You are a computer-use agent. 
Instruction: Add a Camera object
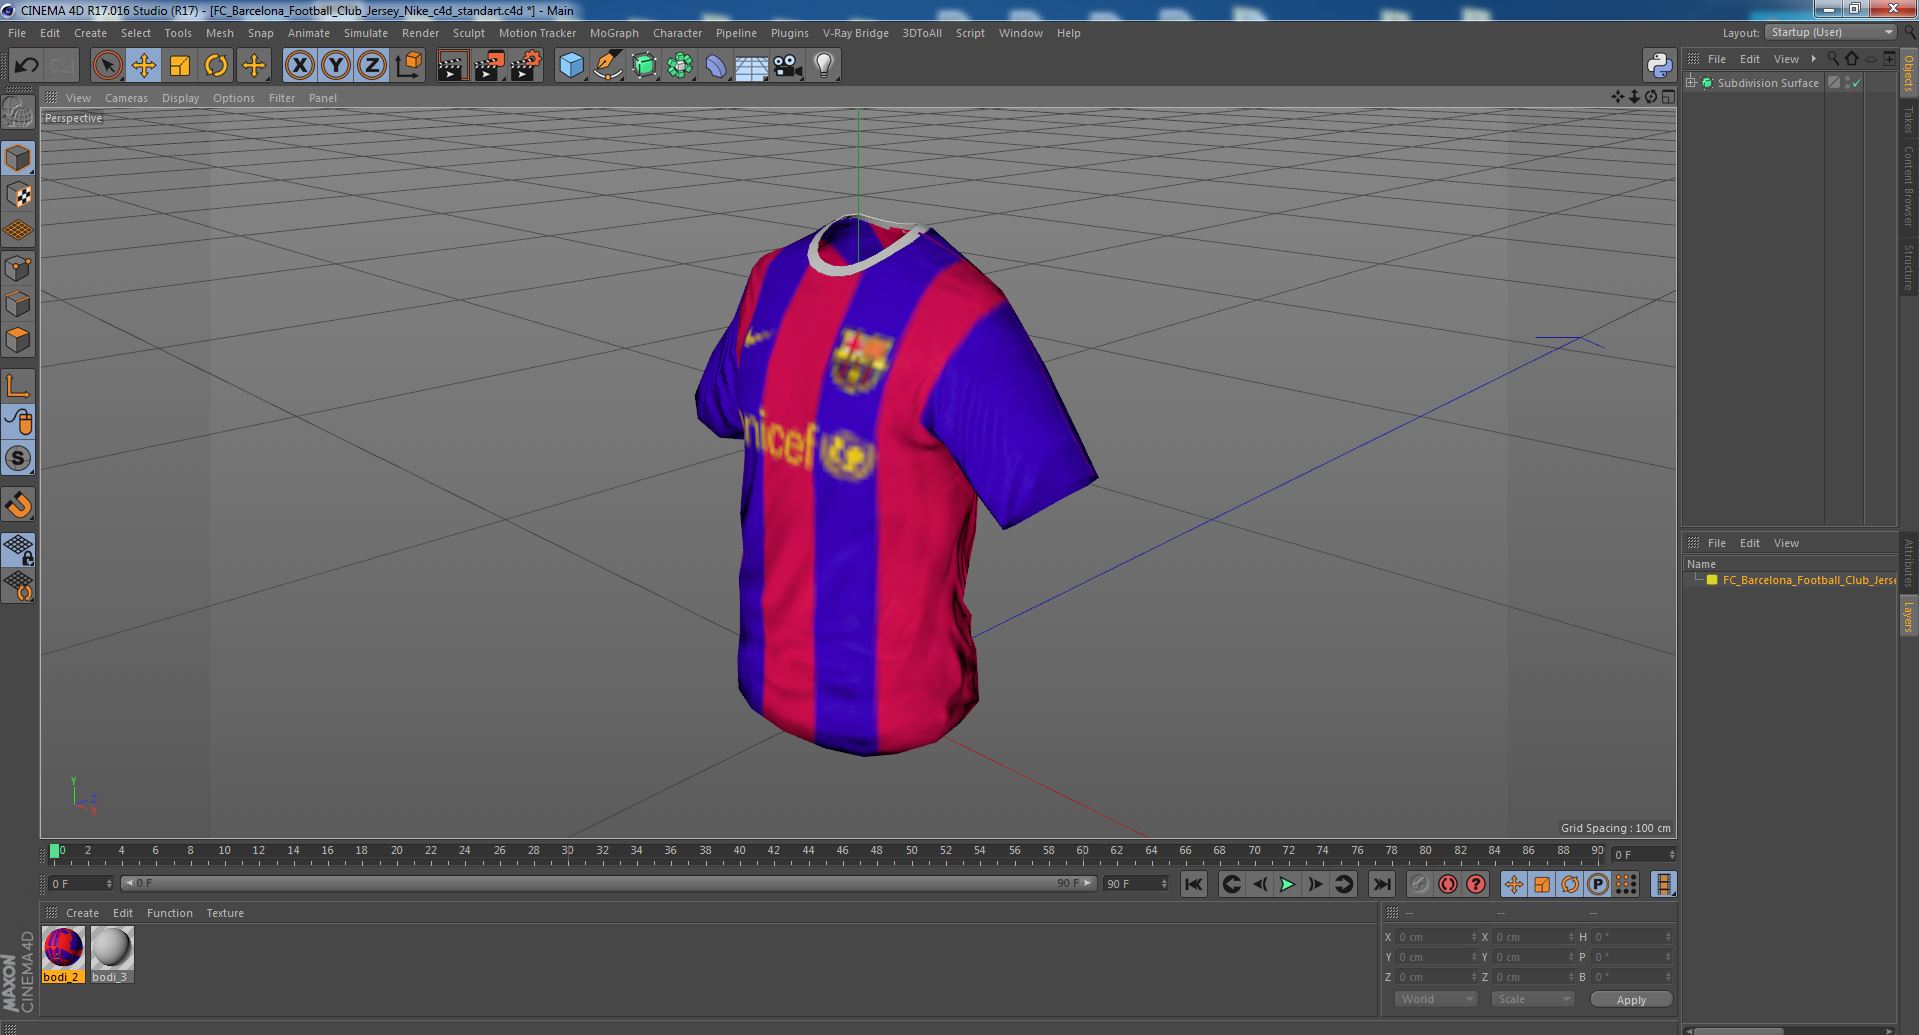point(788,66)
